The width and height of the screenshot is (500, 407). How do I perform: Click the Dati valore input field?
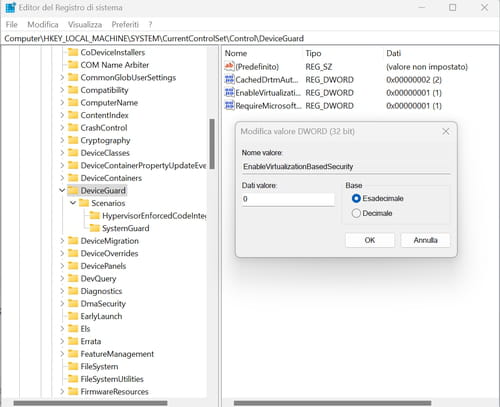[x=288, y=199]
